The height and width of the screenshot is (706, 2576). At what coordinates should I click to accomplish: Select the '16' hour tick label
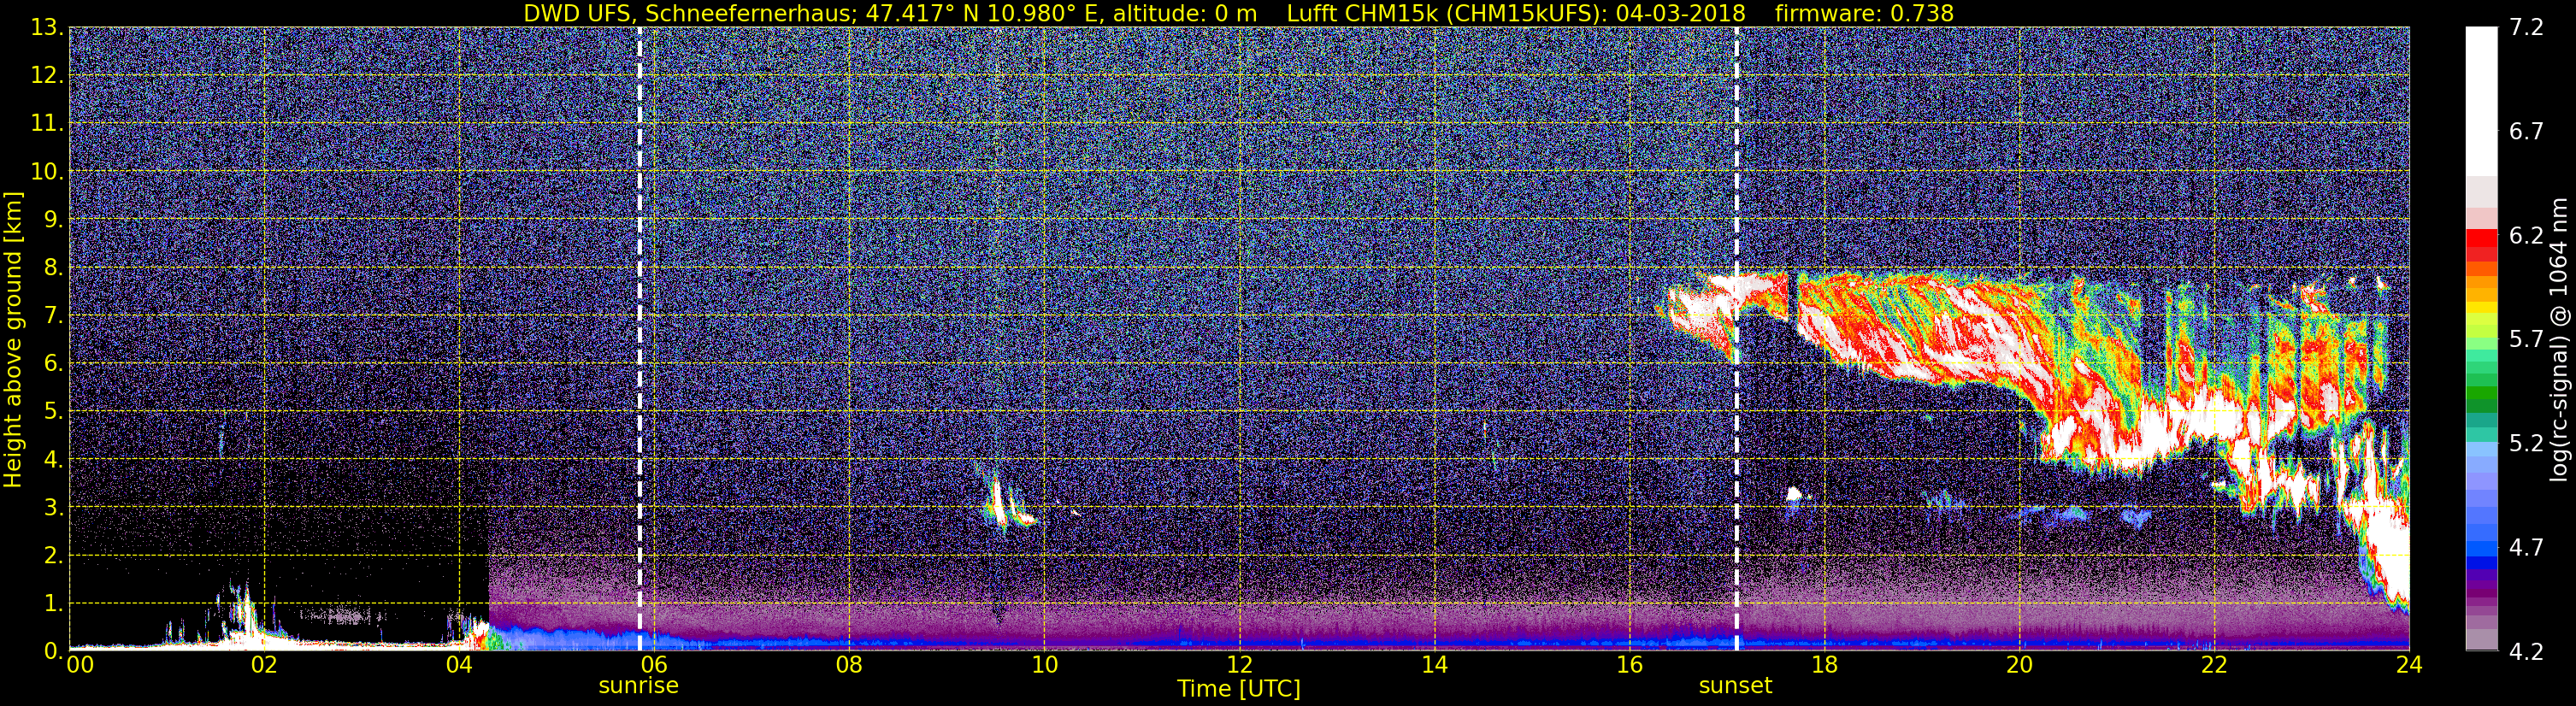[x=1629, y=665]
